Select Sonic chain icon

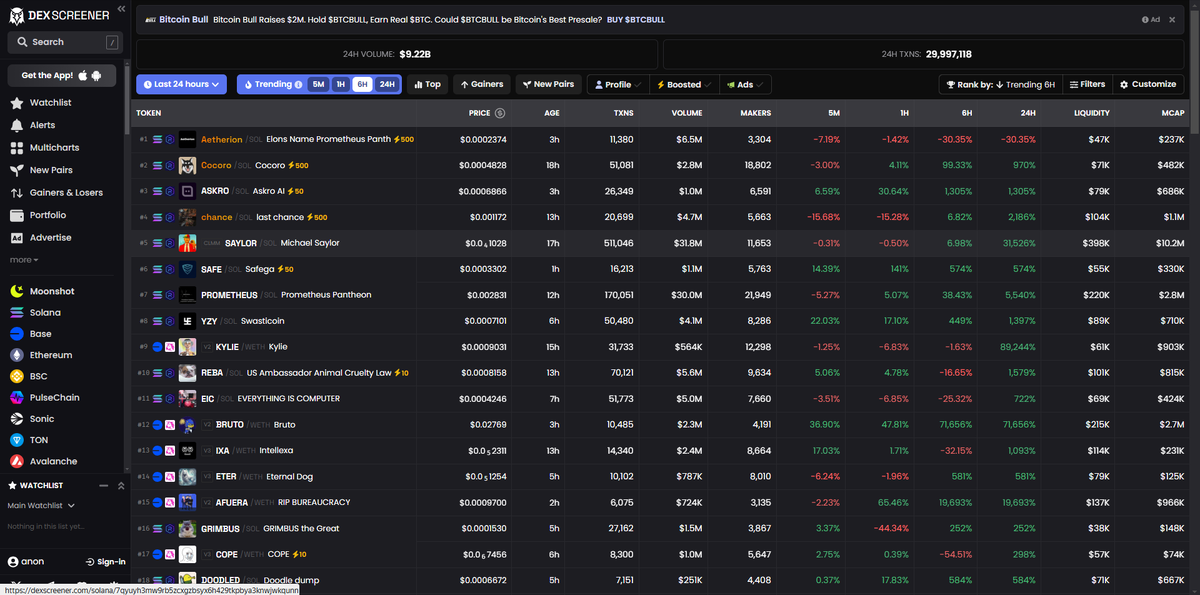[17, 419]
